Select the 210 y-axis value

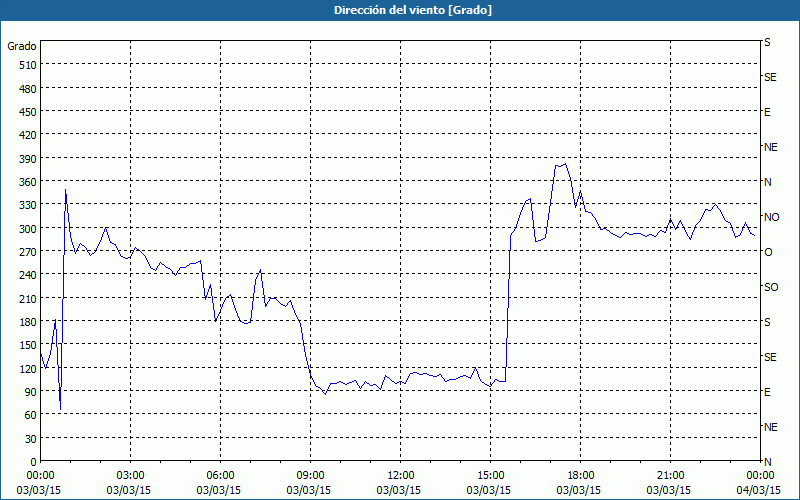(28, 298)
